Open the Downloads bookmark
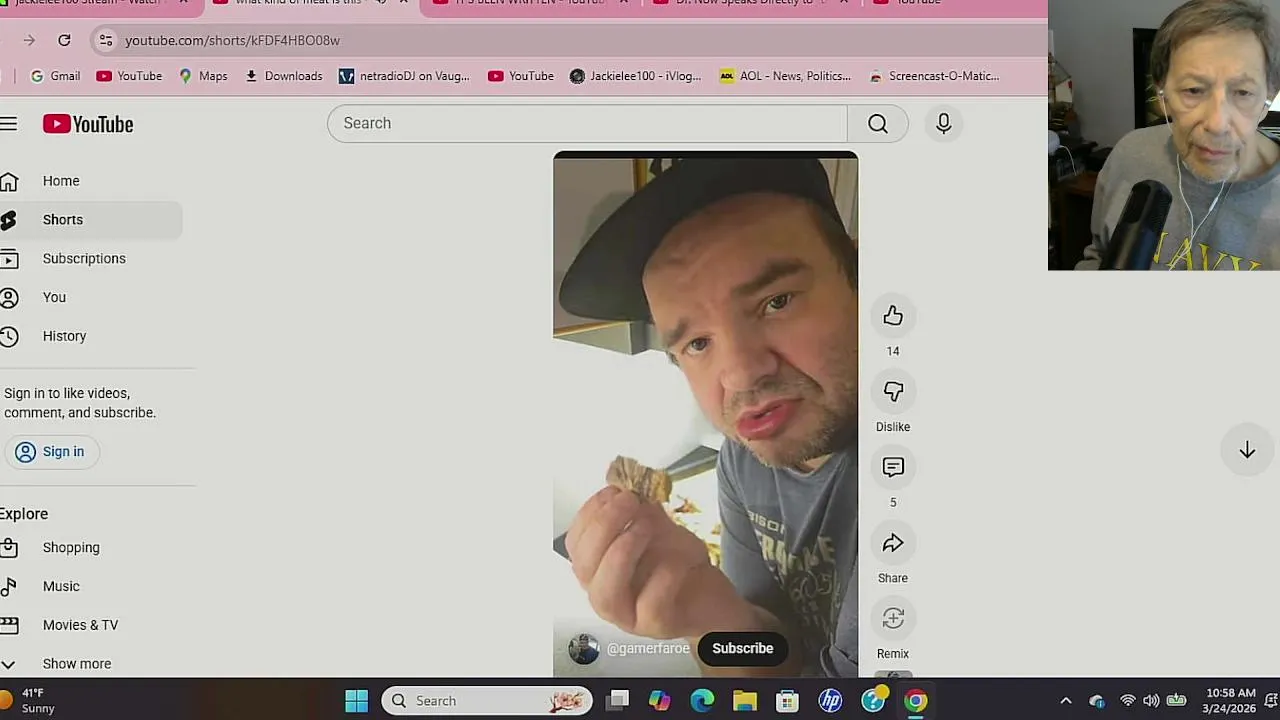 click(x=283, y=76)
